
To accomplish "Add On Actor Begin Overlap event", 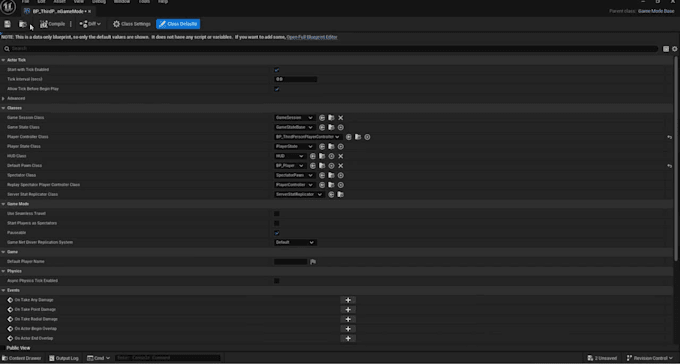I will [348, 328].
